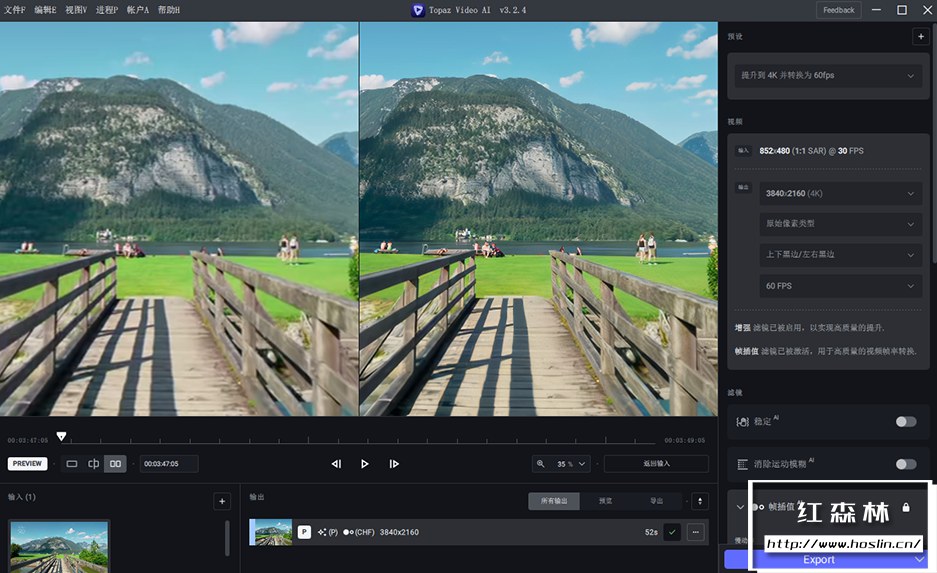The height and width of the screenshot is (573, 937).
Task: Step back one frame
Action: point(336,464)
